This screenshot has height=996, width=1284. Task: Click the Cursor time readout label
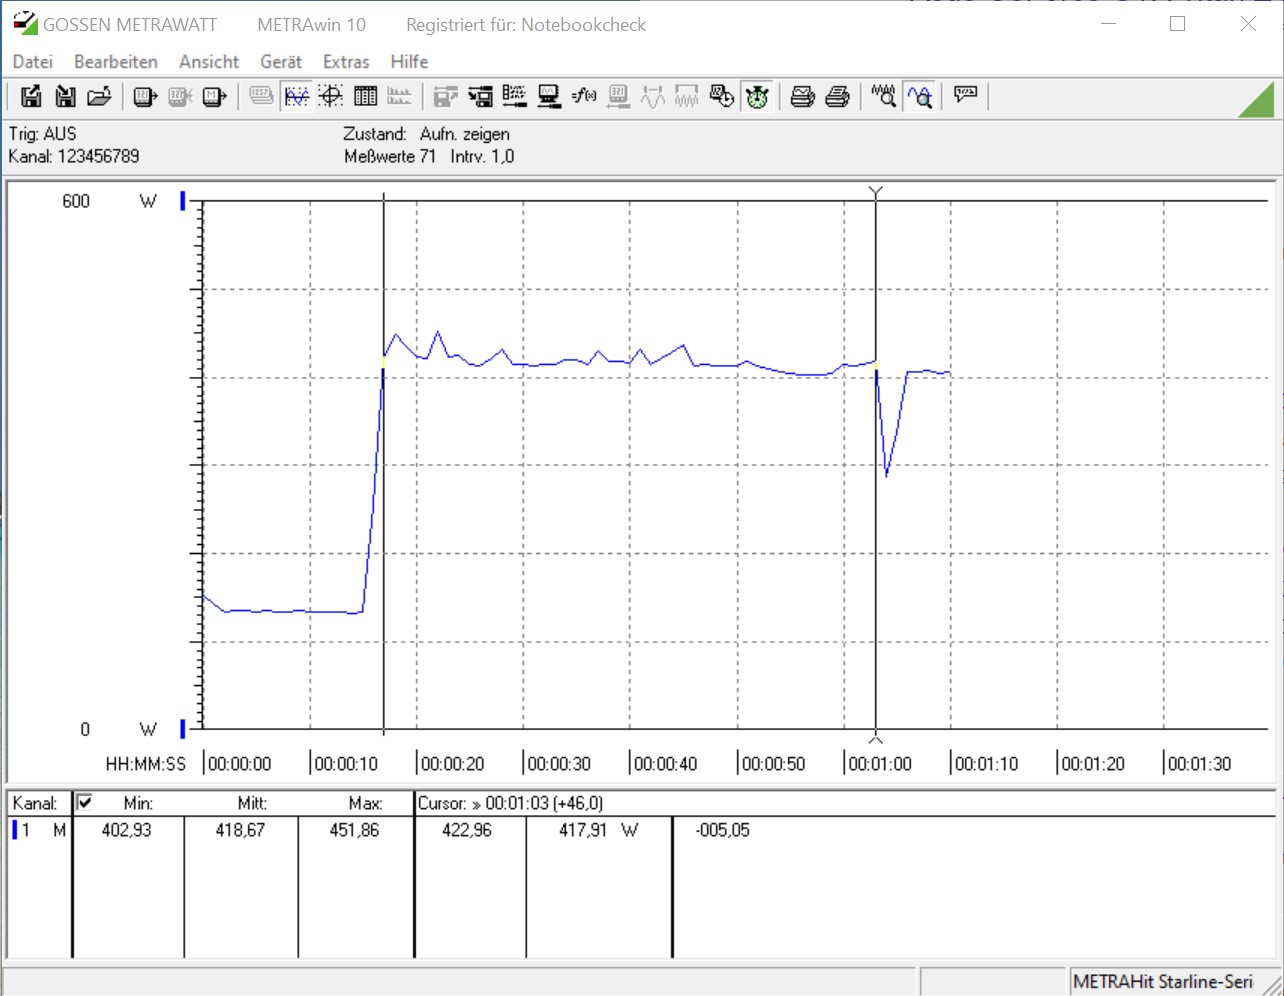(510, 803)
